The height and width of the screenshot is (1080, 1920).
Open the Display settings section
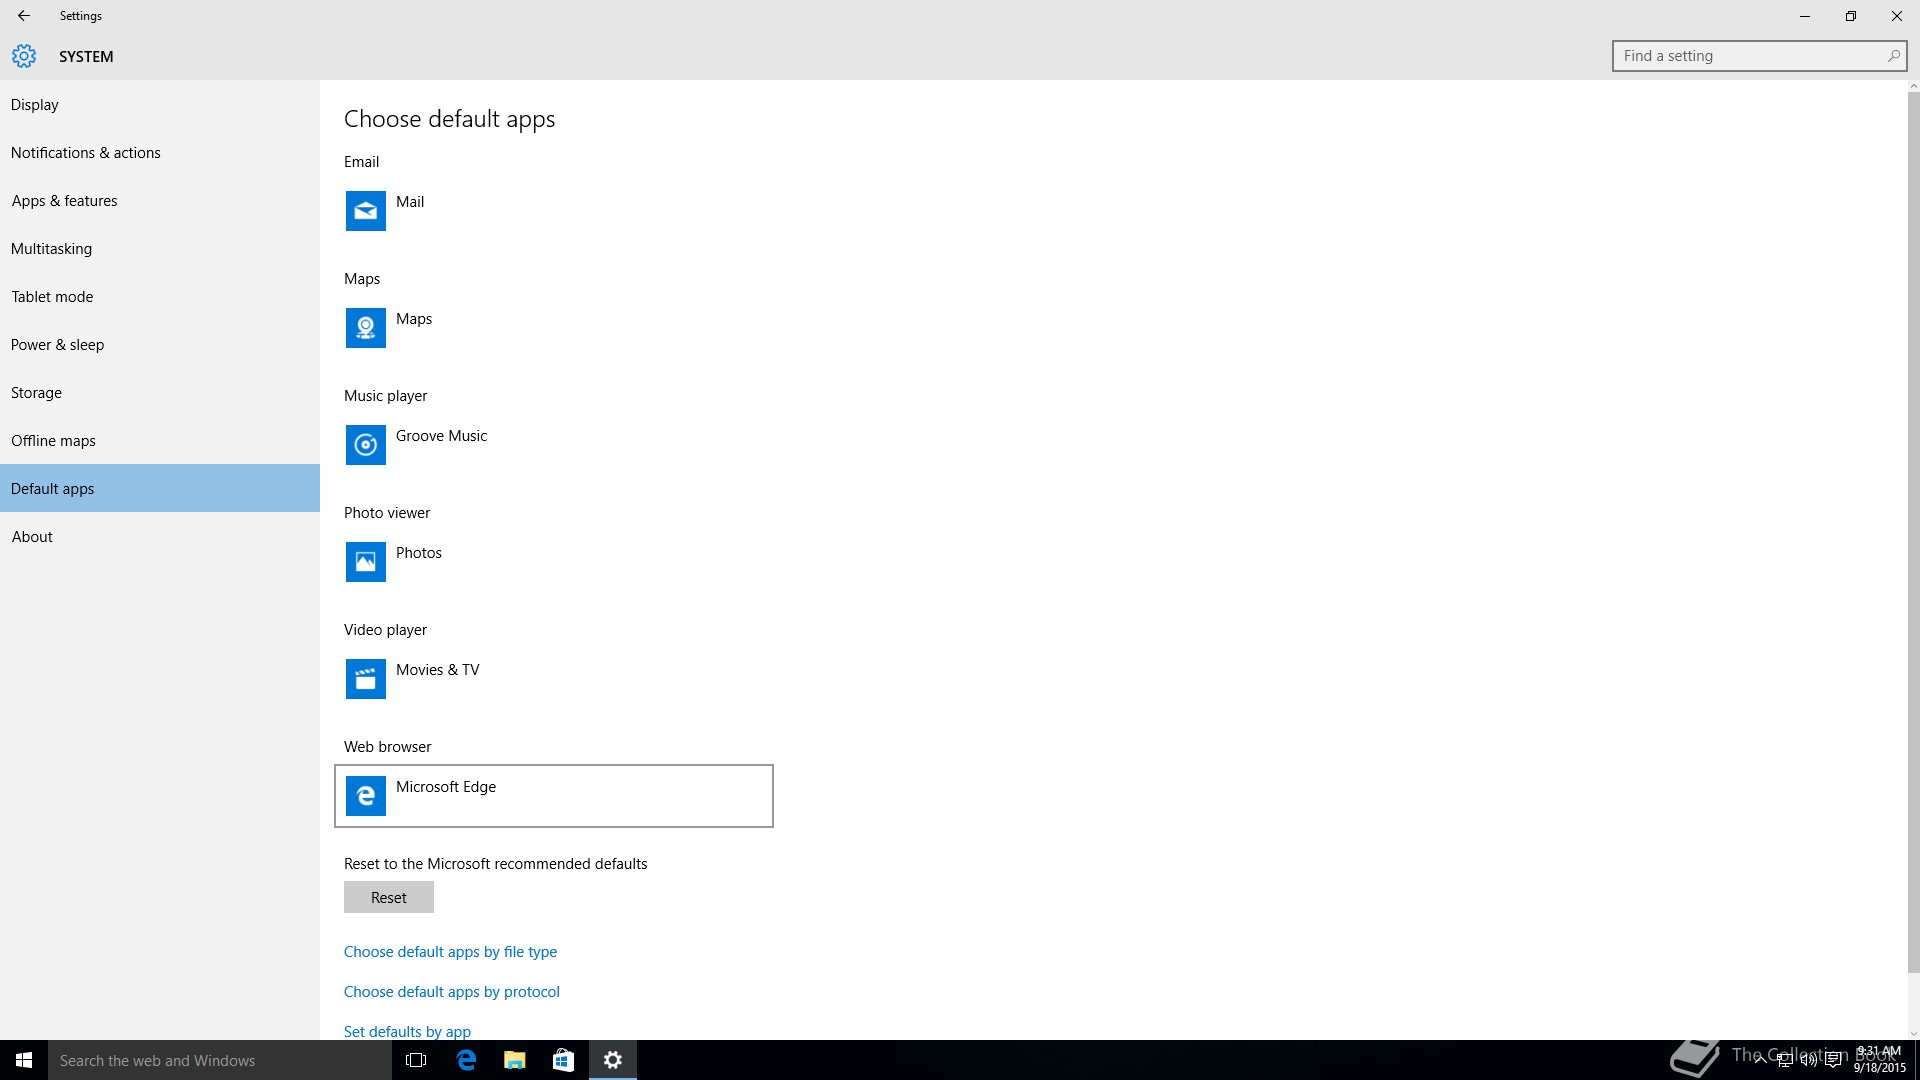(x=35, y=105)
